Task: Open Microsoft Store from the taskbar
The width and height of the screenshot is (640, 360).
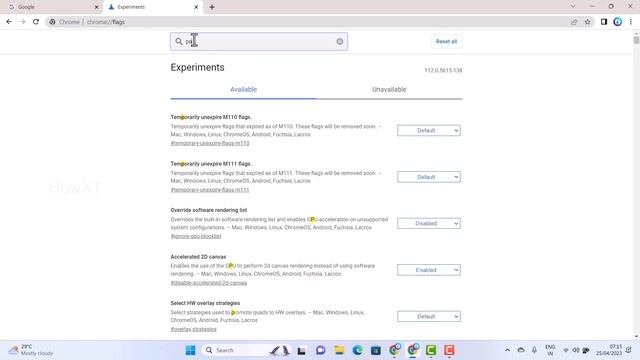Action: tap(376, 350)
